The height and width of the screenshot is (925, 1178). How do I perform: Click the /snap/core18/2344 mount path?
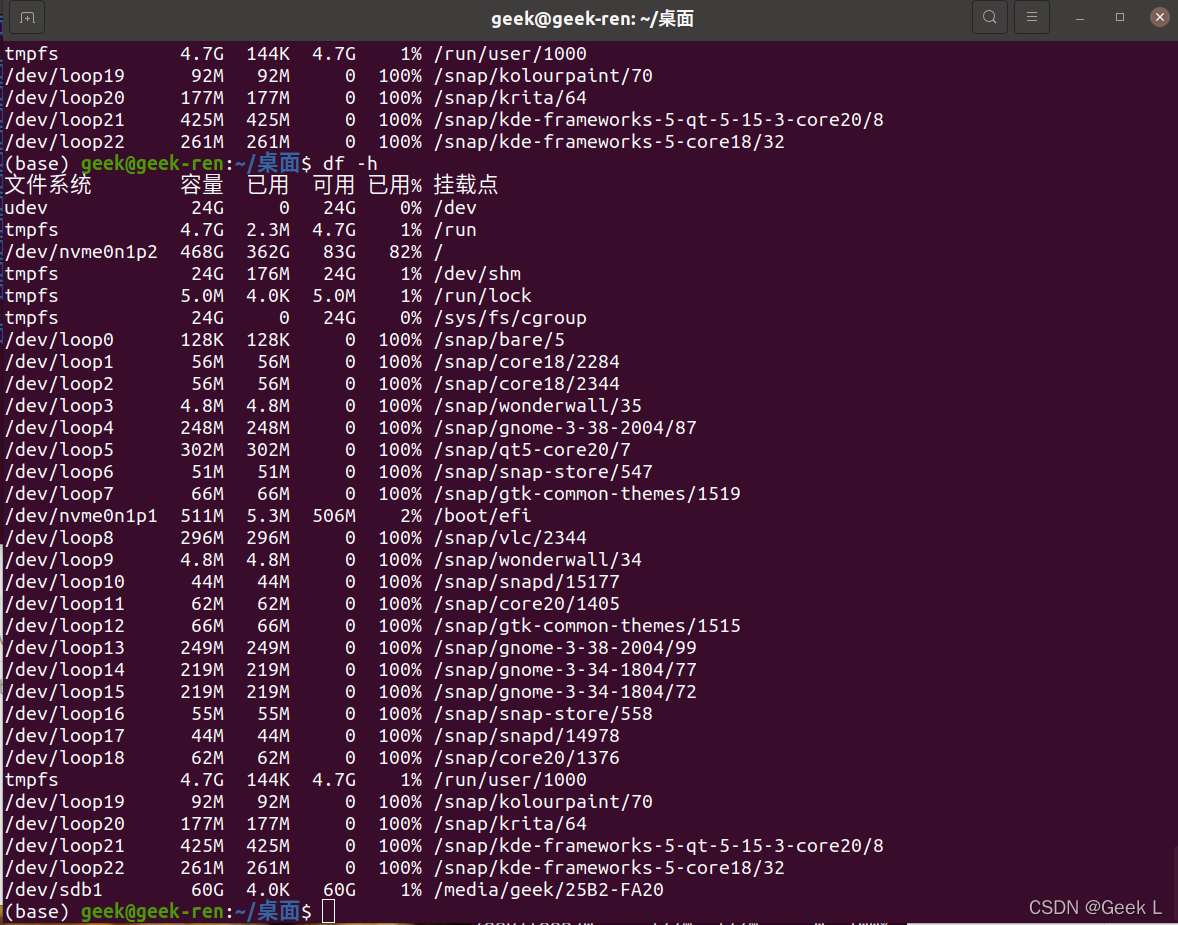tap(527, 383)
